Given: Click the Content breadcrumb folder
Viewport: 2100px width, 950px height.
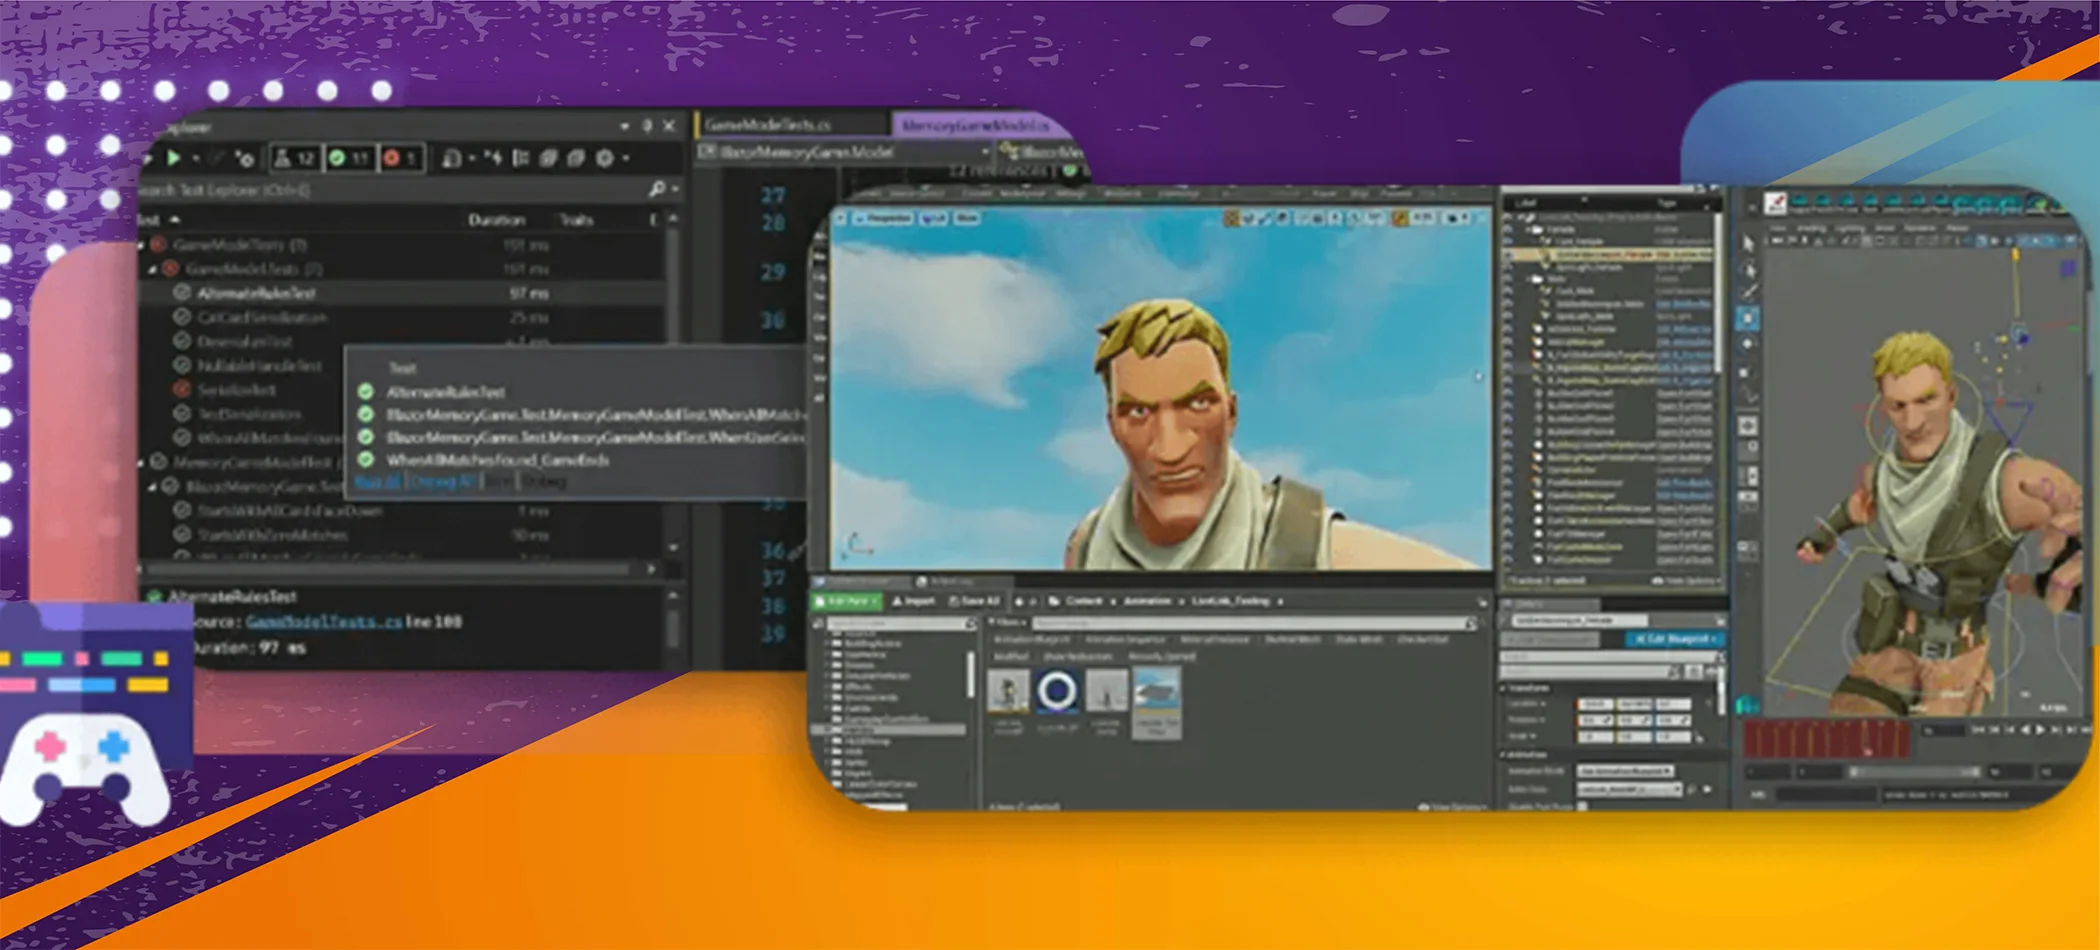Looking at the screenshot, I should pos(1083,601).
